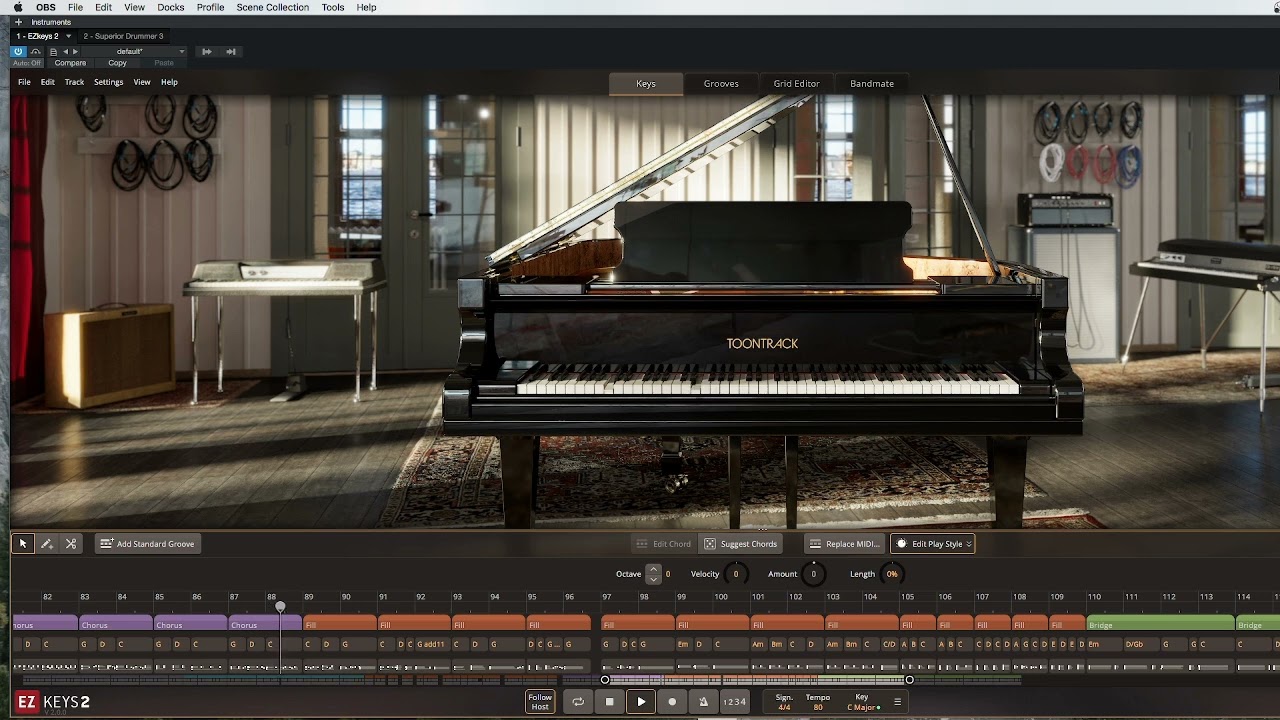The image size is (1280, 720).
Task: Click the arrow-to-bar routing icon
Action: click(231, 51)
